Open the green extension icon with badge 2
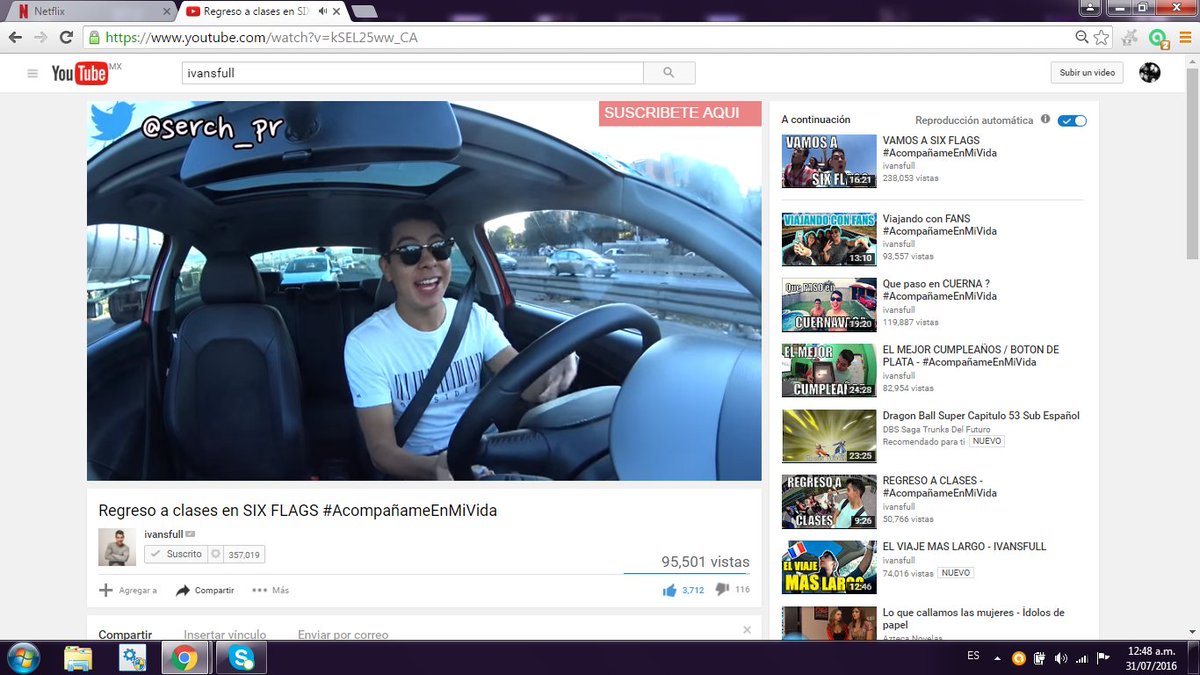This screenshot has width=1200, height=675. click(x=1159, y=38)
